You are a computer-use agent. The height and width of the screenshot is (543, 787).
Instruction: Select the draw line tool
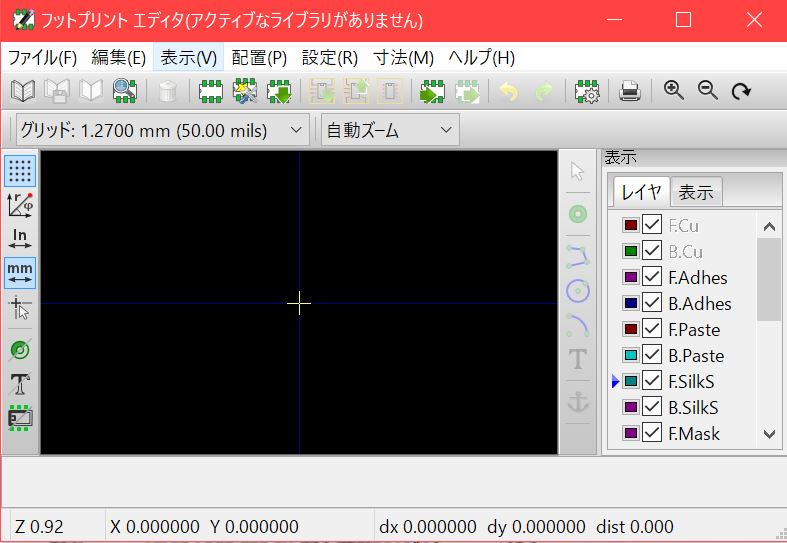[x=578, y=256]
